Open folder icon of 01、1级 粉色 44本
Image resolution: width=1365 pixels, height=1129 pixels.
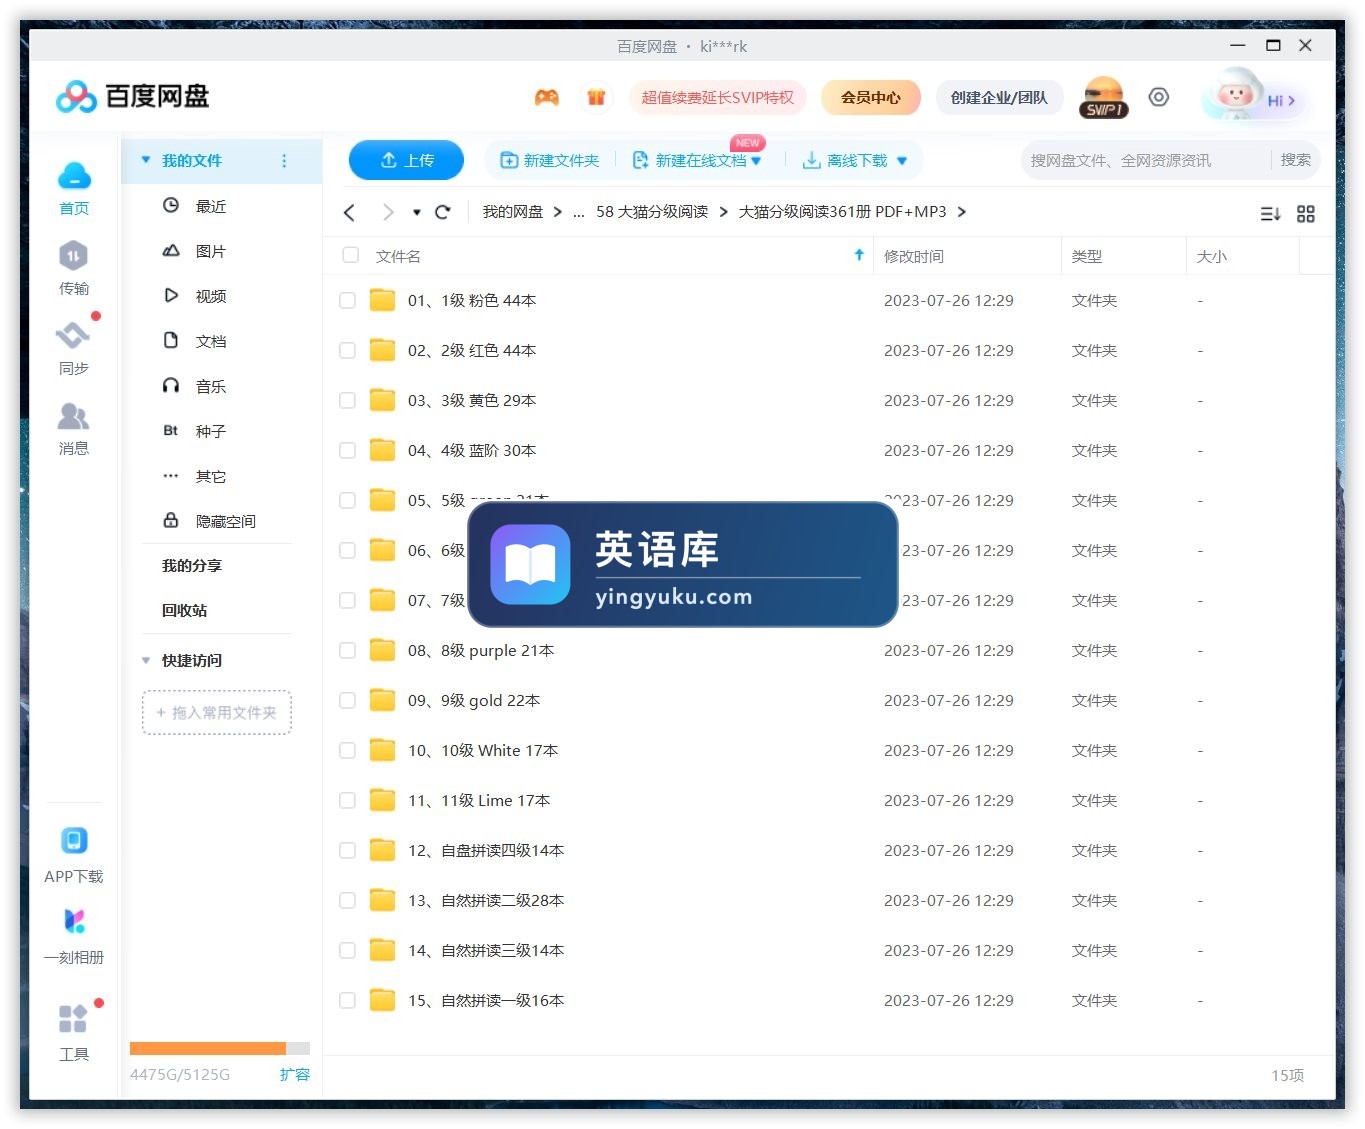point(382,300)
